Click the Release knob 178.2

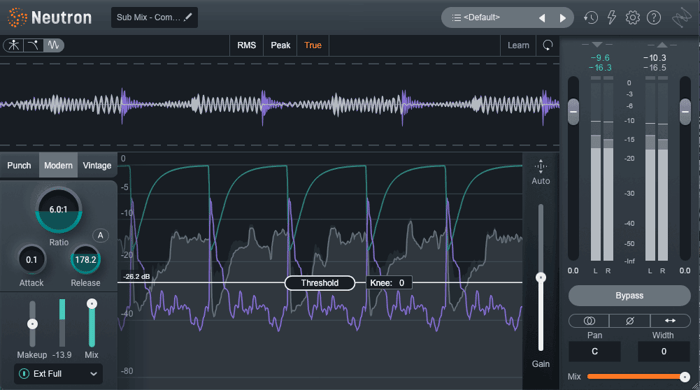(85, 260)
